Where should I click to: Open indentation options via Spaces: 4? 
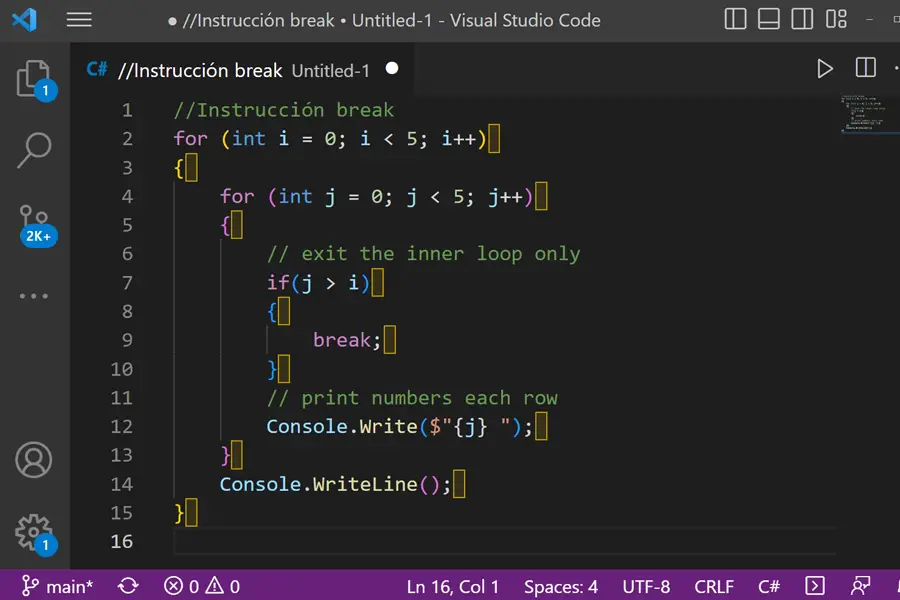point(561,586)
